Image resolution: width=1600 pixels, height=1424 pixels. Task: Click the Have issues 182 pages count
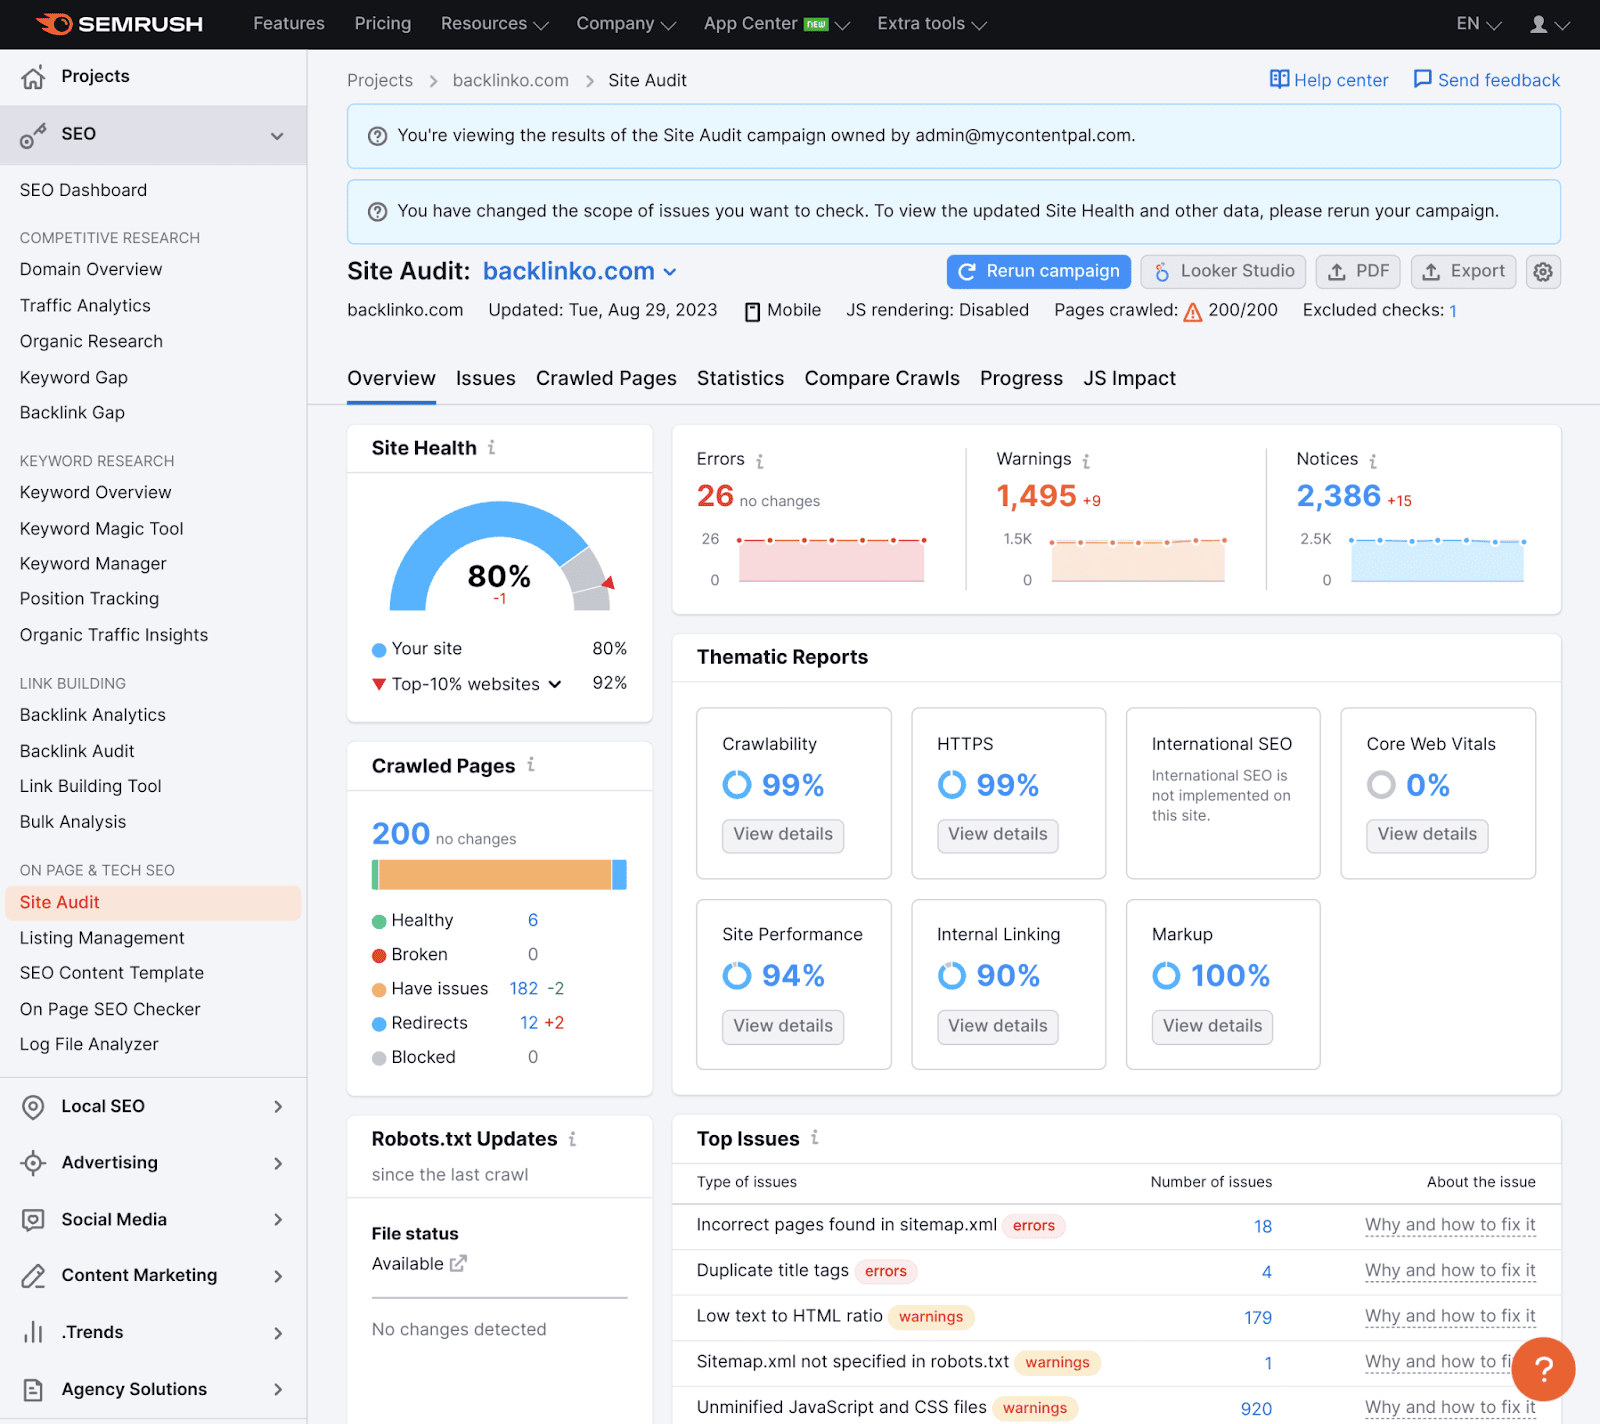(524, 989)
